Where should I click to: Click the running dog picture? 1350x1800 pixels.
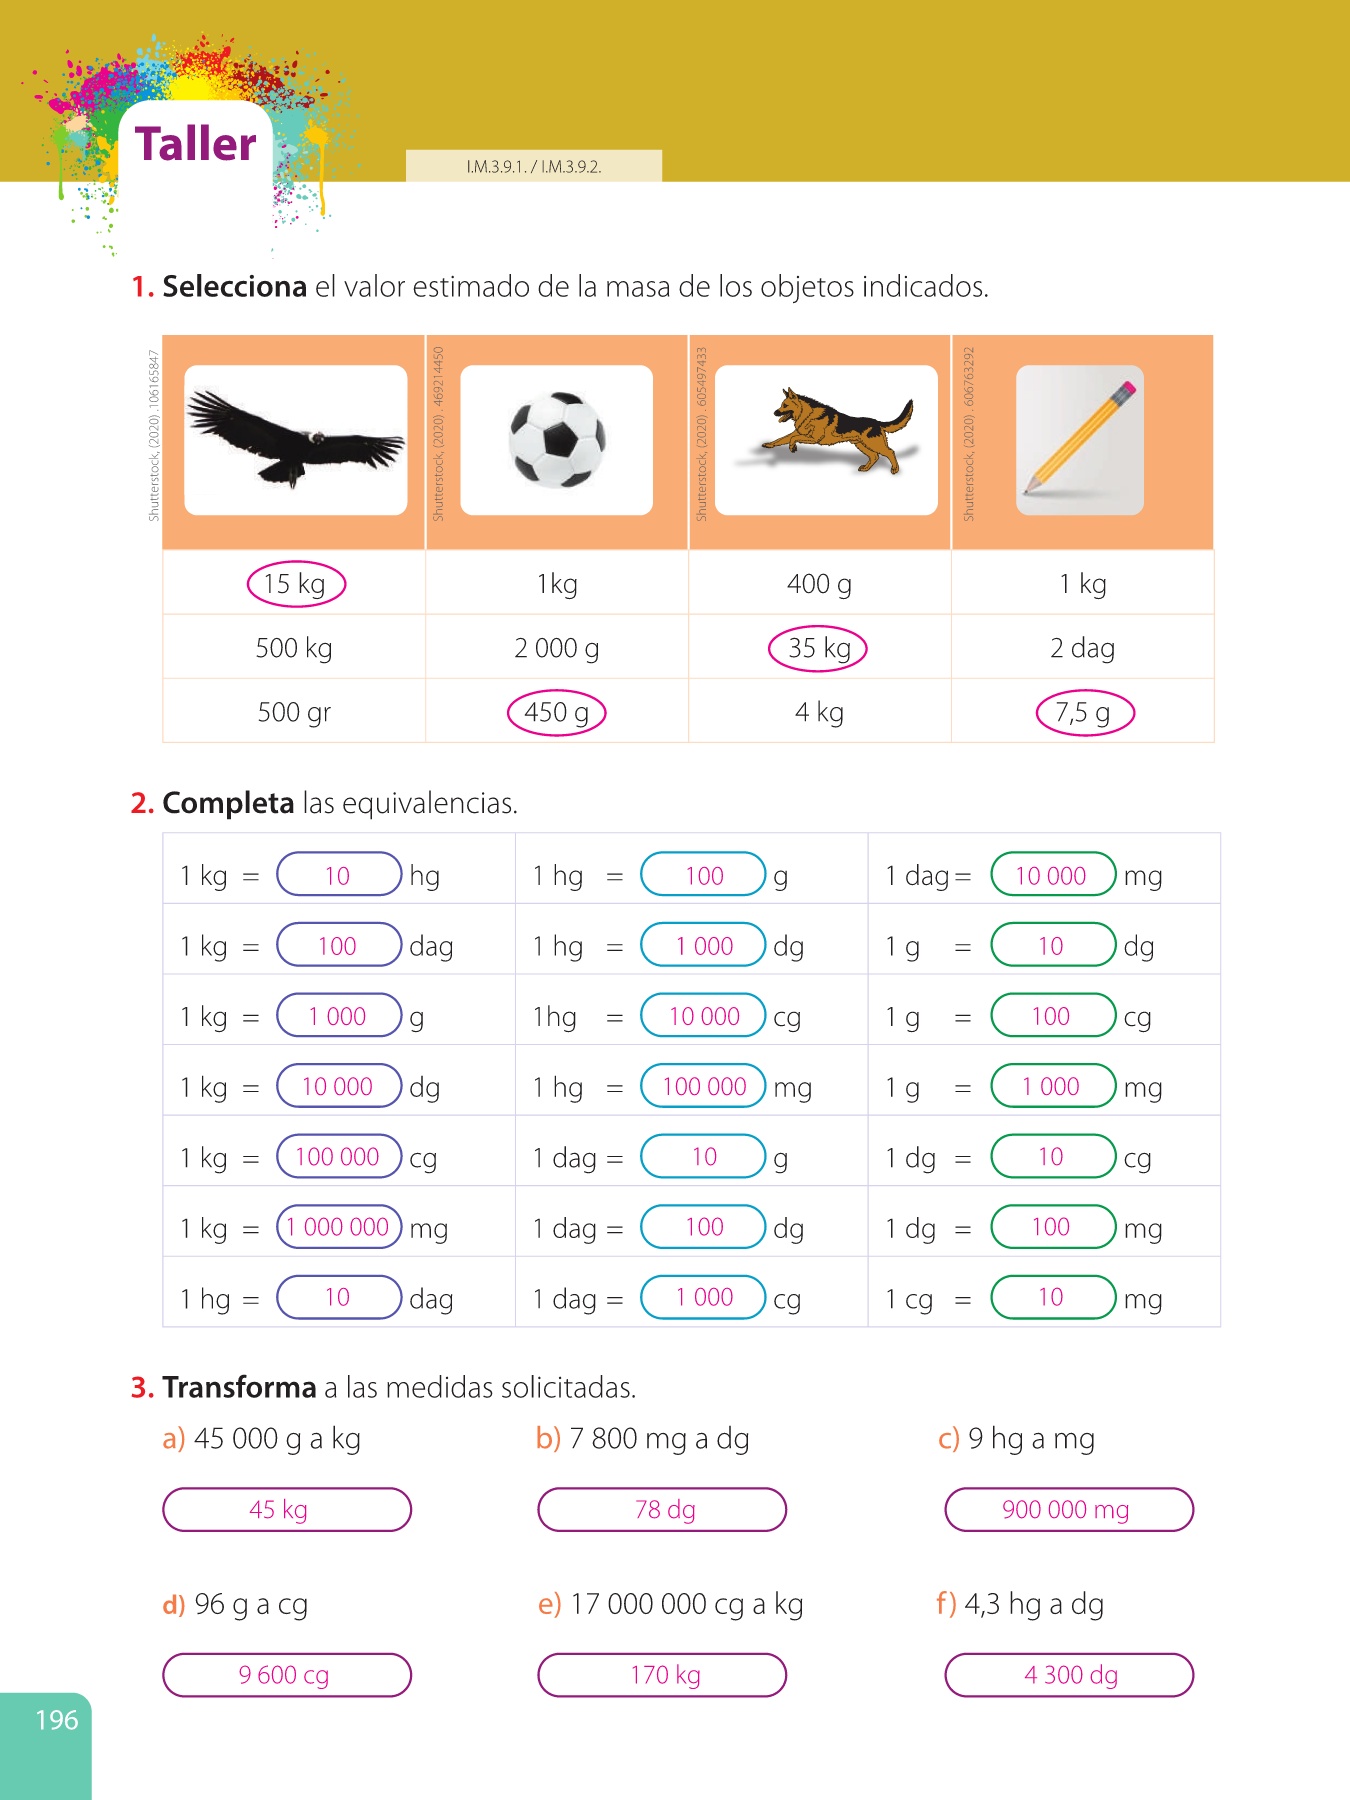pos(826,440)
